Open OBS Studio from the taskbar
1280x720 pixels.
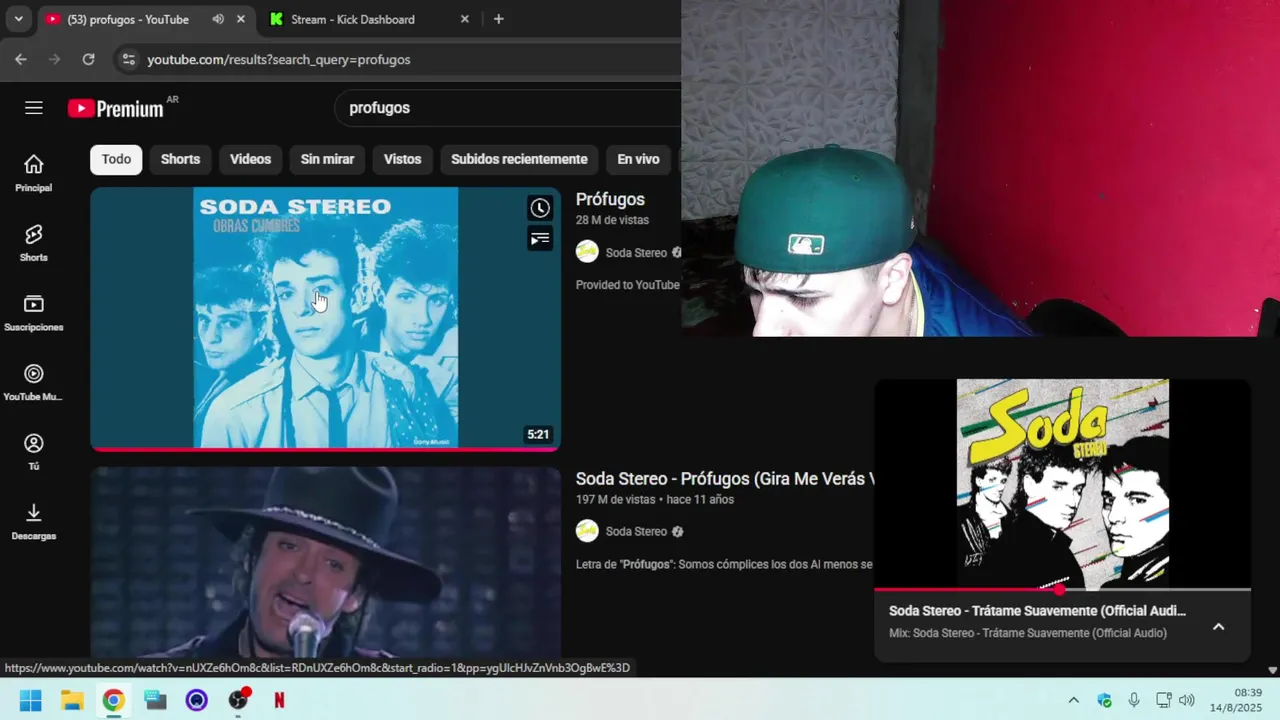238,700
